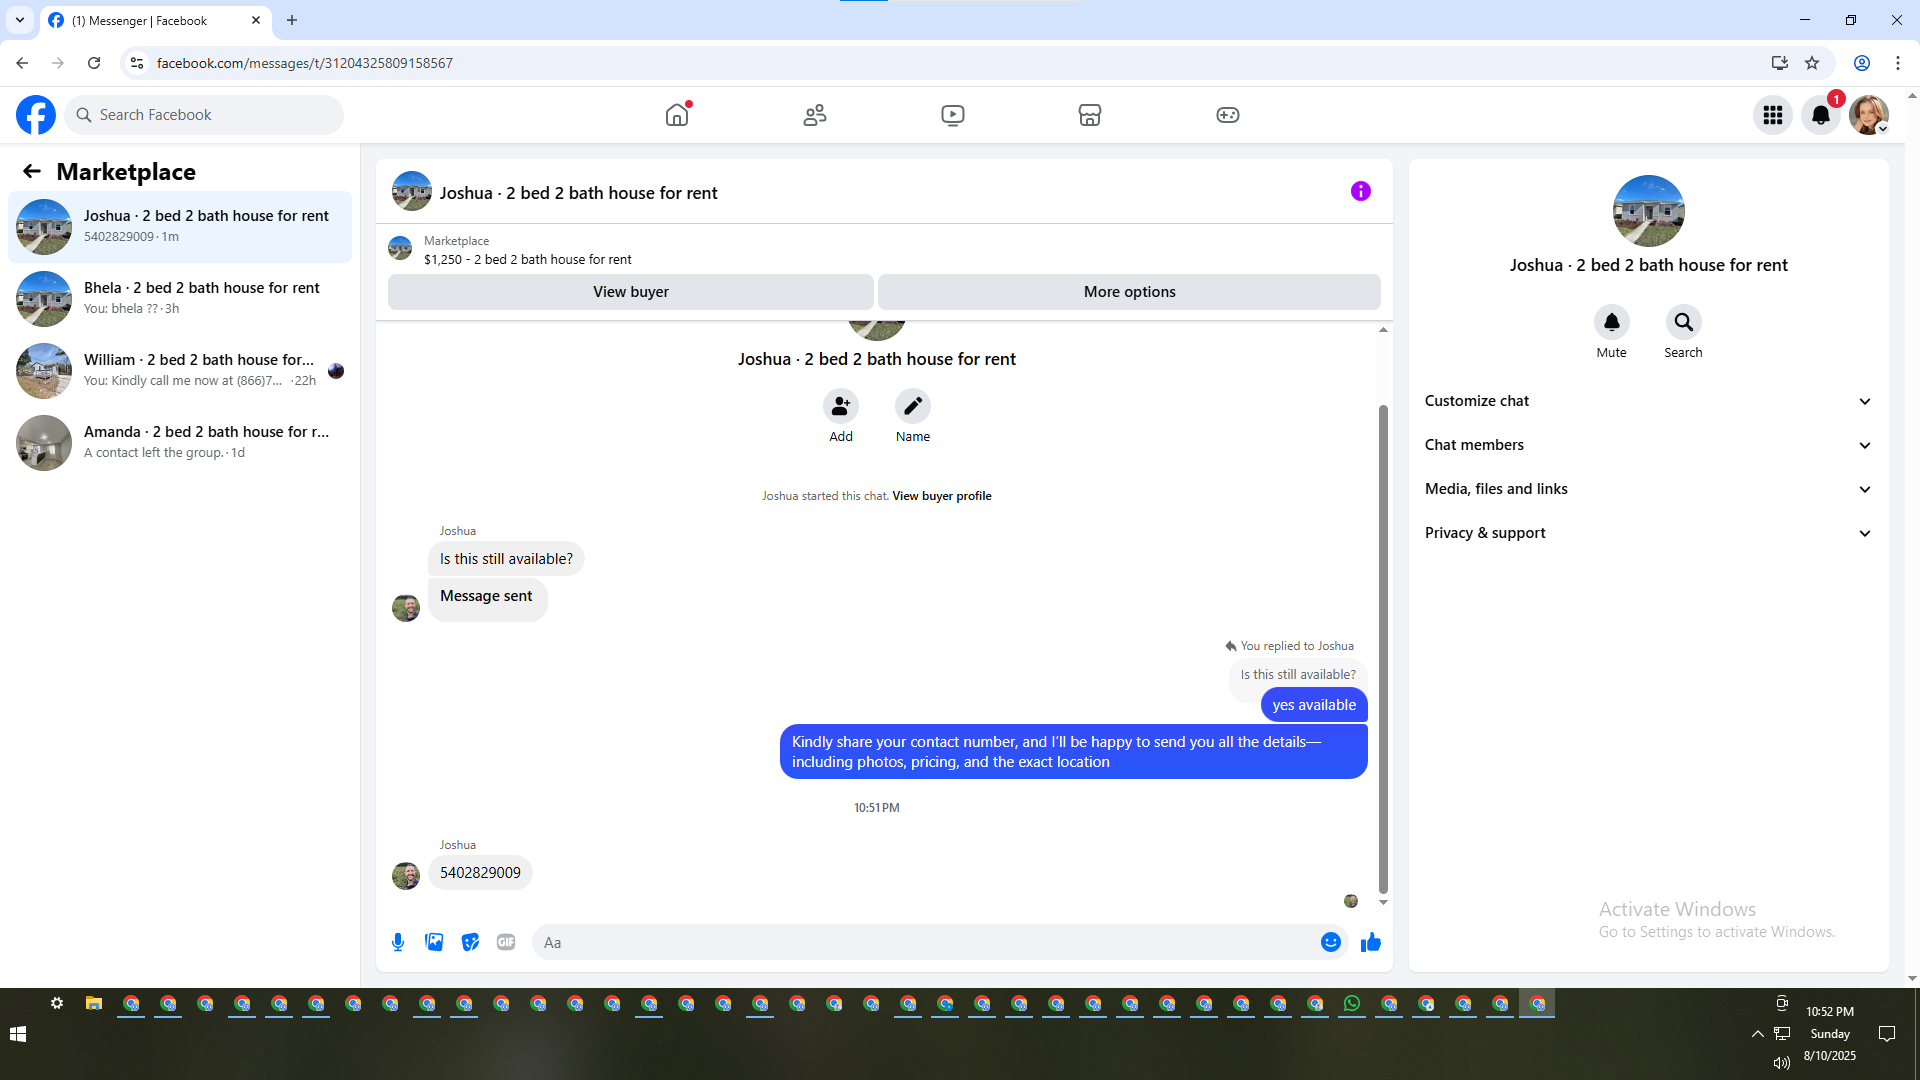Open WhatsApp from the Windows taskbar
Screen dimensions: 1920x1080
(x=1352, y=1004)
